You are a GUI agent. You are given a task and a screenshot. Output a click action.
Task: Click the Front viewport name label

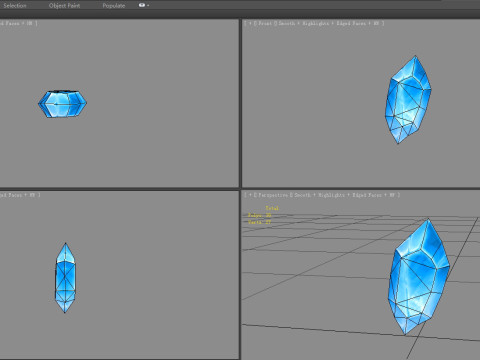pyautogui.click(x=265, y=23)
